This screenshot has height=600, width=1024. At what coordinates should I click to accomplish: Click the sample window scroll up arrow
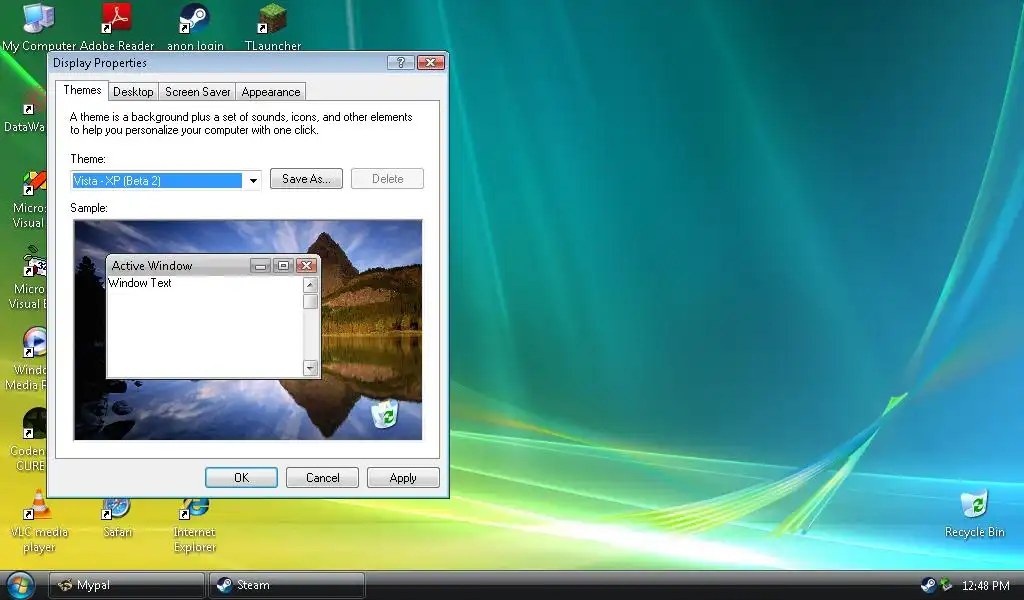(x=311, y=285)
